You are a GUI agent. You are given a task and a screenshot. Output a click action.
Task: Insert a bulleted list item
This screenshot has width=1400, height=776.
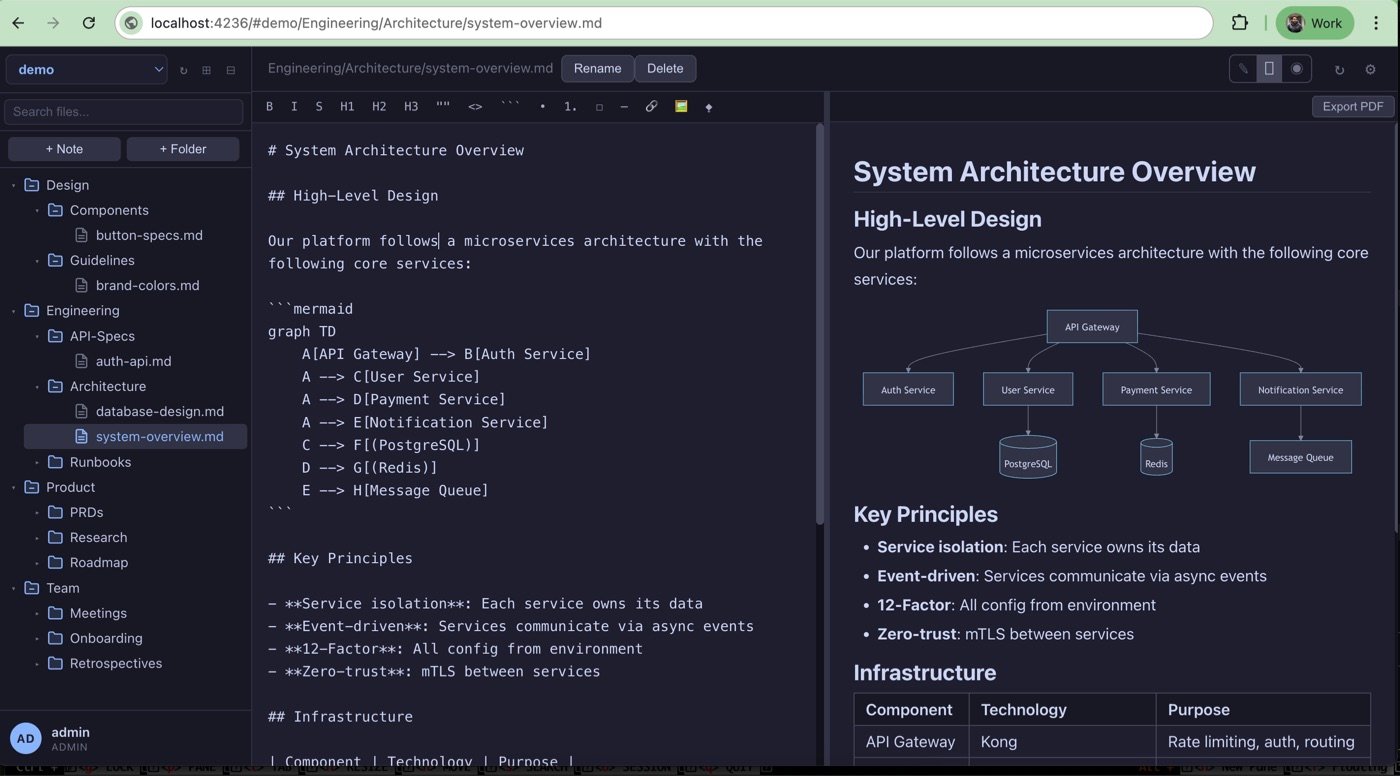(x=543, y=106)
